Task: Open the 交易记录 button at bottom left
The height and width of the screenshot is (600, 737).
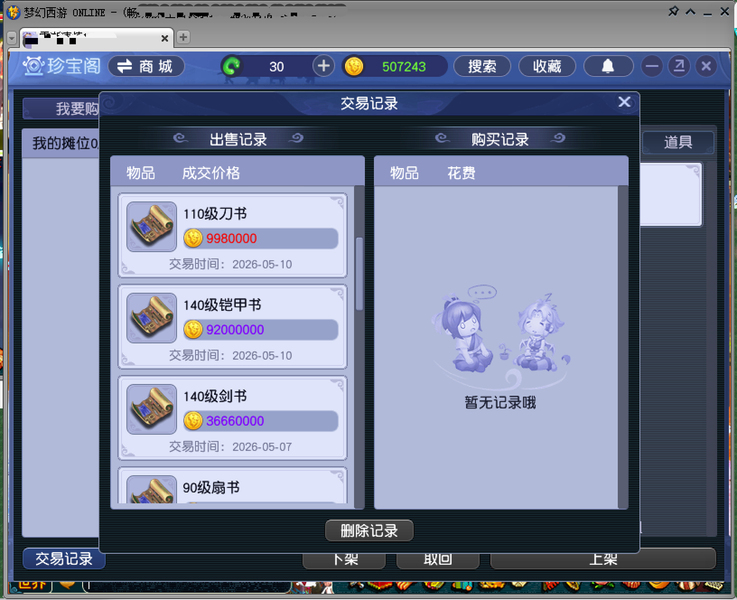Action: pos(64,559)
